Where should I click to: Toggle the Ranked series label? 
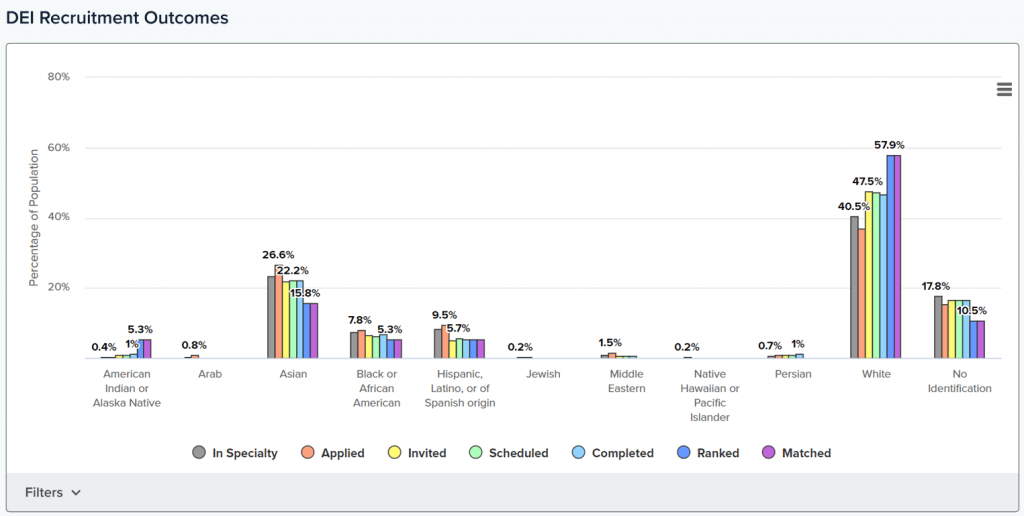click(x=719, y=453)
